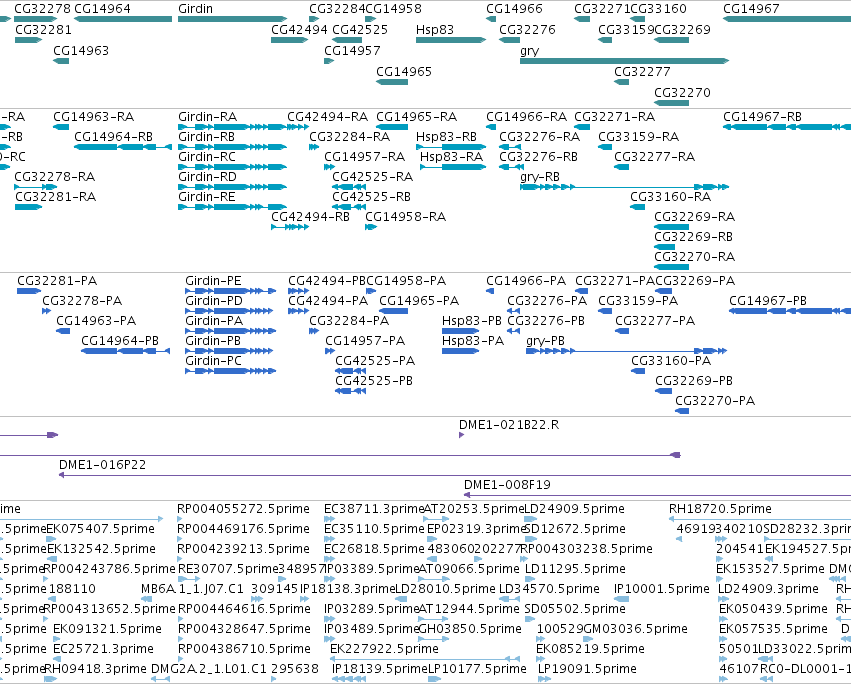Viewport: 851px width, 684px height.
Task: Click the Hsp83-PA protein bar
Action: point(460,351)
